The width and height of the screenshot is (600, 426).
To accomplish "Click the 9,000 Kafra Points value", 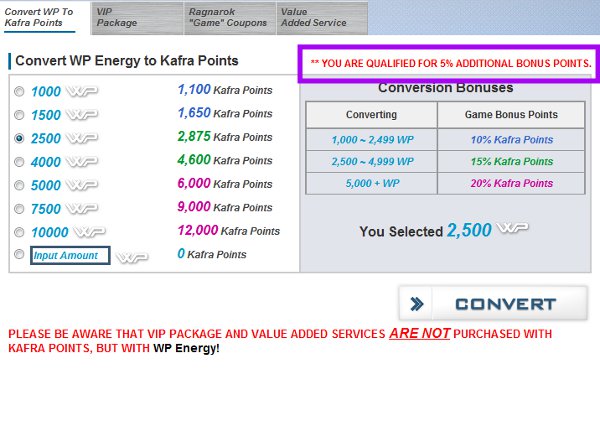I will [x=225, y=207].
